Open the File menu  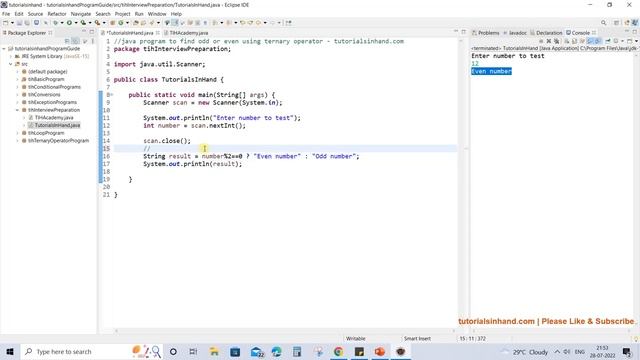6,14
